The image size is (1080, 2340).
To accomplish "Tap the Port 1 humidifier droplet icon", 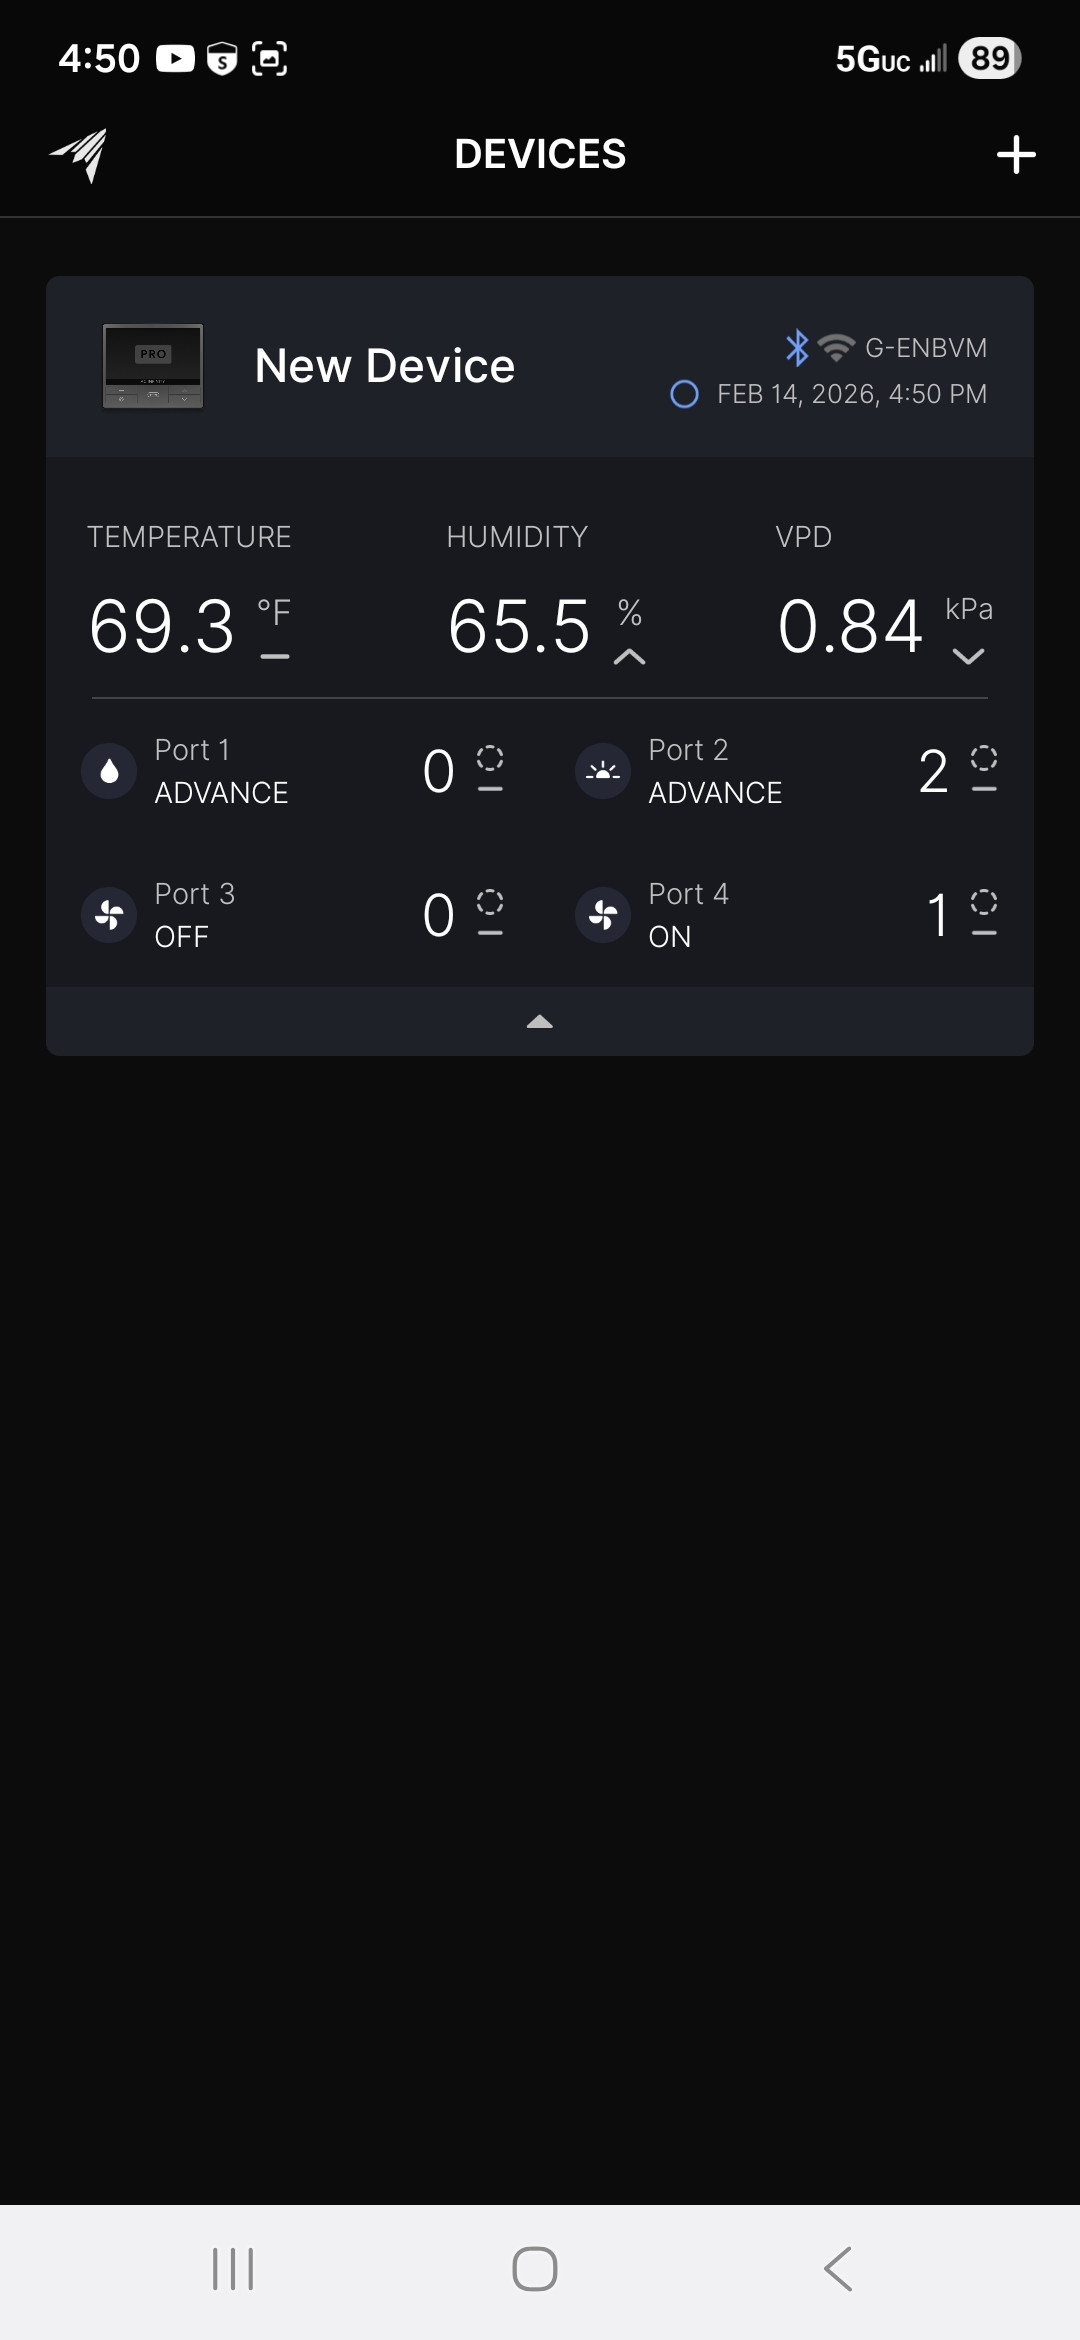I will click(x=109, y=771).
